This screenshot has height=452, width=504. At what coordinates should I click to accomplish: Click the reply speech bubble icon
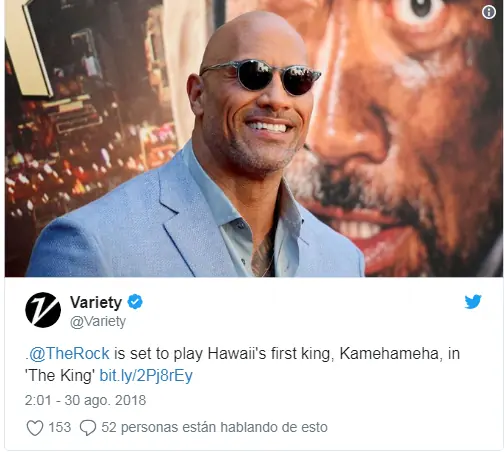(x=88, y=428)
